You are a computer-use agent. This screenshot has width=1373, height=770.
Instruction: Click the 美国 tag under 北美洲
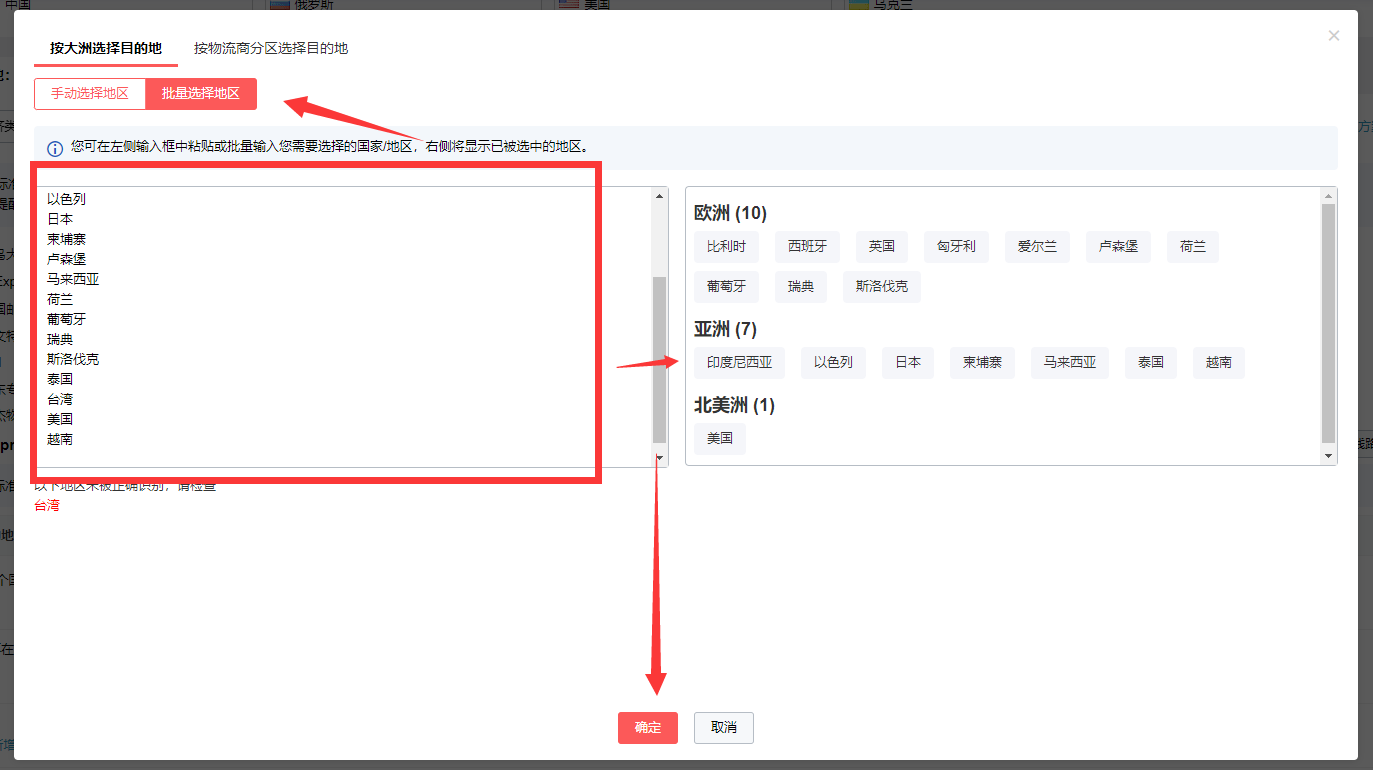coord(720,438)
